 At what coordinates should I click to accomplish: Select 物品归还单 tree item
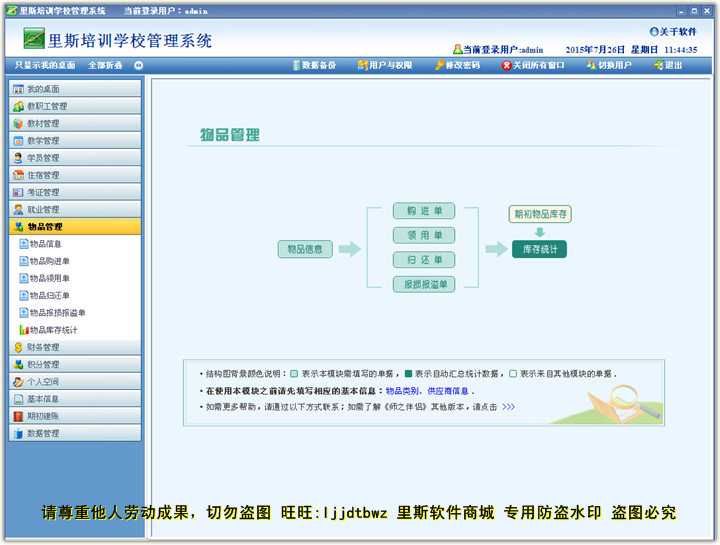(x=50, y=295)
